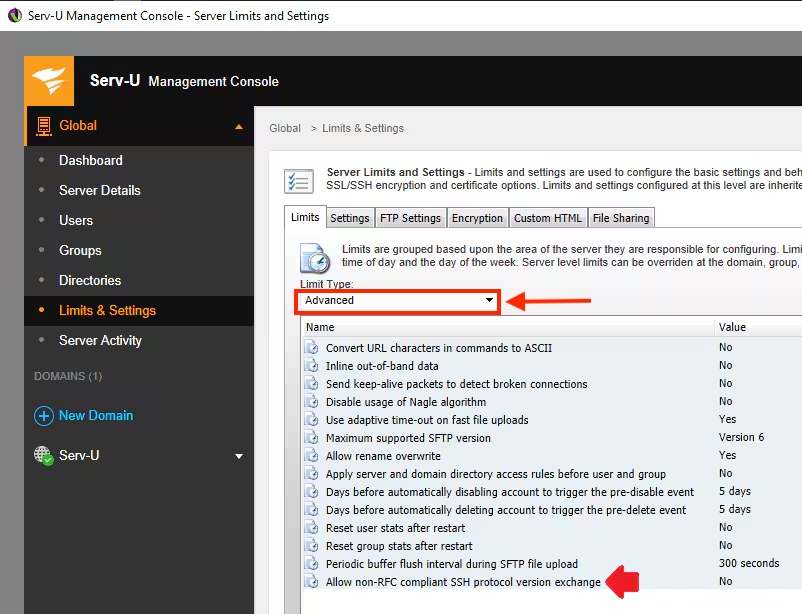
Task: Click the Serv-U orange logo icon
Action: pos(49,81)
